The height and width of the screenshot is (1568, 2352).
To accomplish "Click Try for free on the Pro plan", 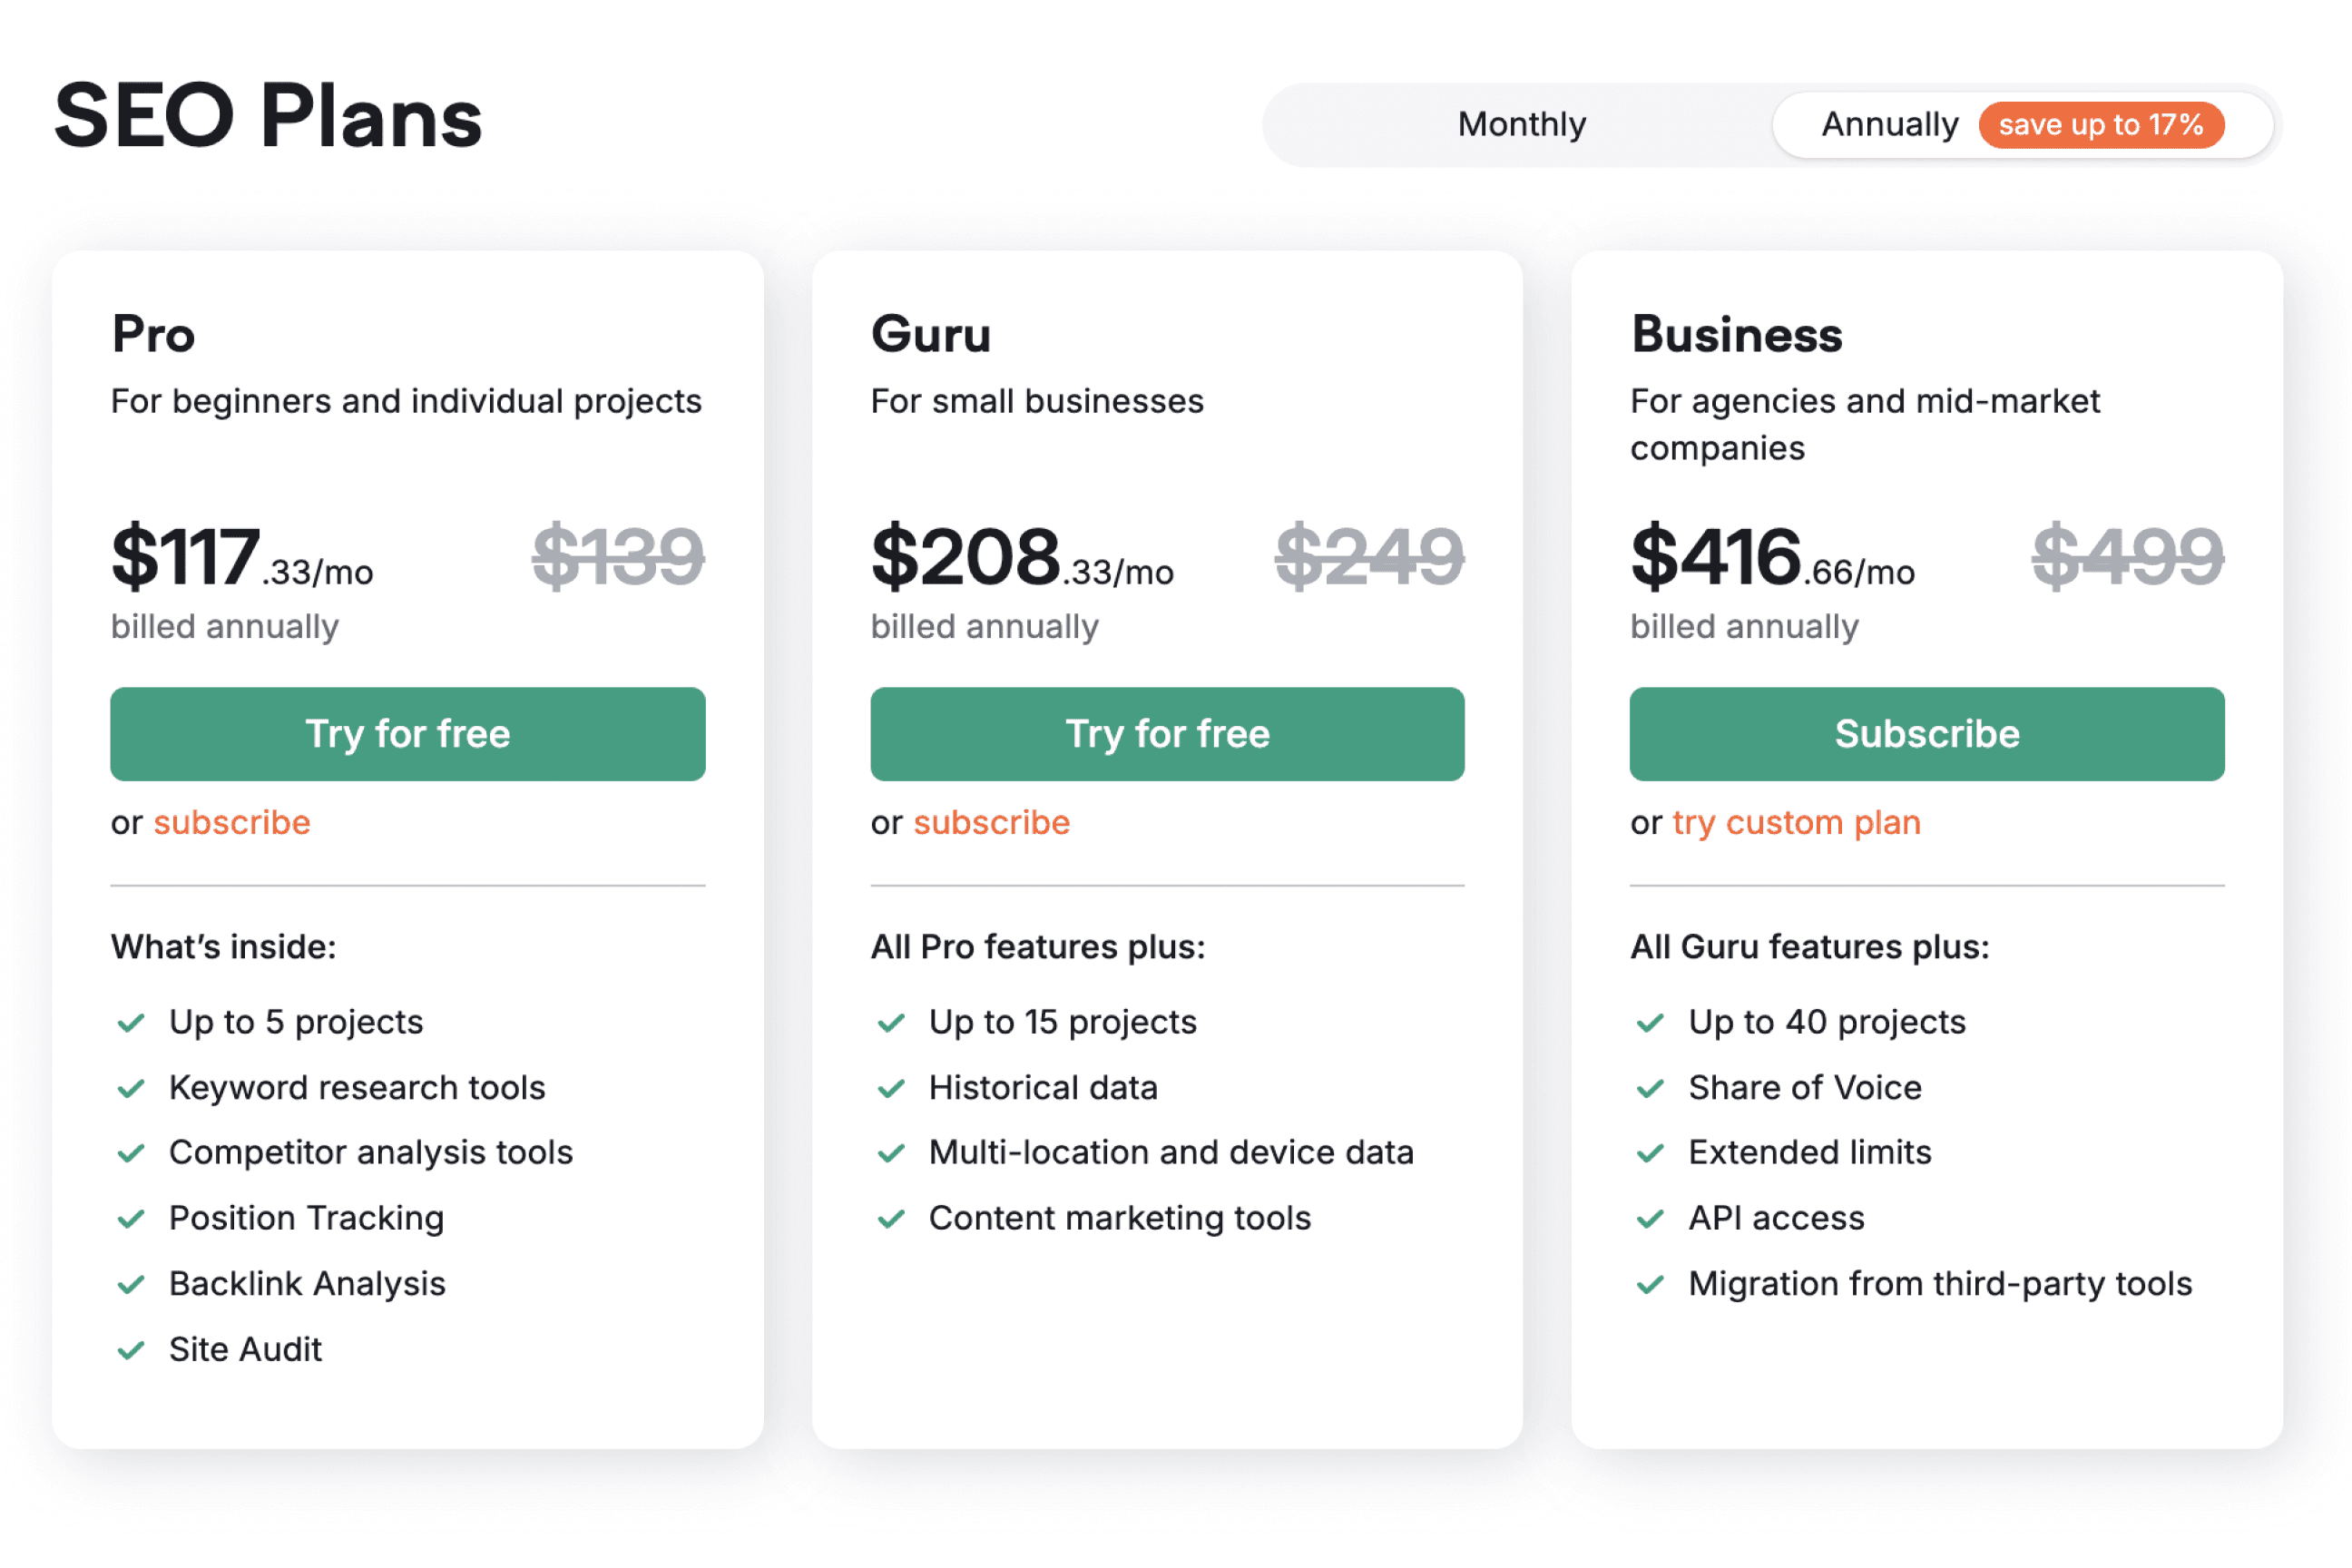I will point(407,733).
